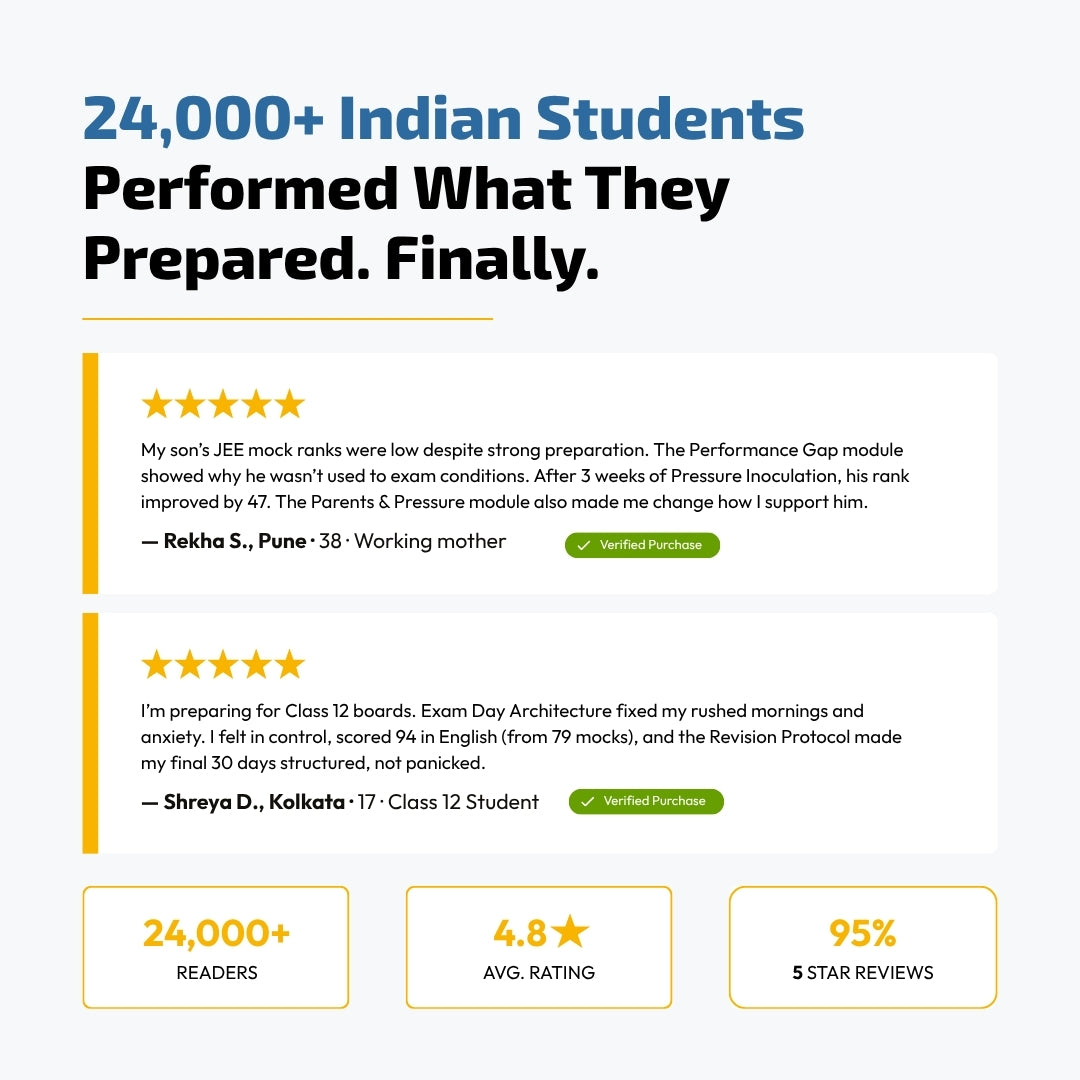The image size is (1080, 1080).
Task: Click the reviewer name Shreya D., Kolkata
Action: pyautogui.click(x=254, y=802)
